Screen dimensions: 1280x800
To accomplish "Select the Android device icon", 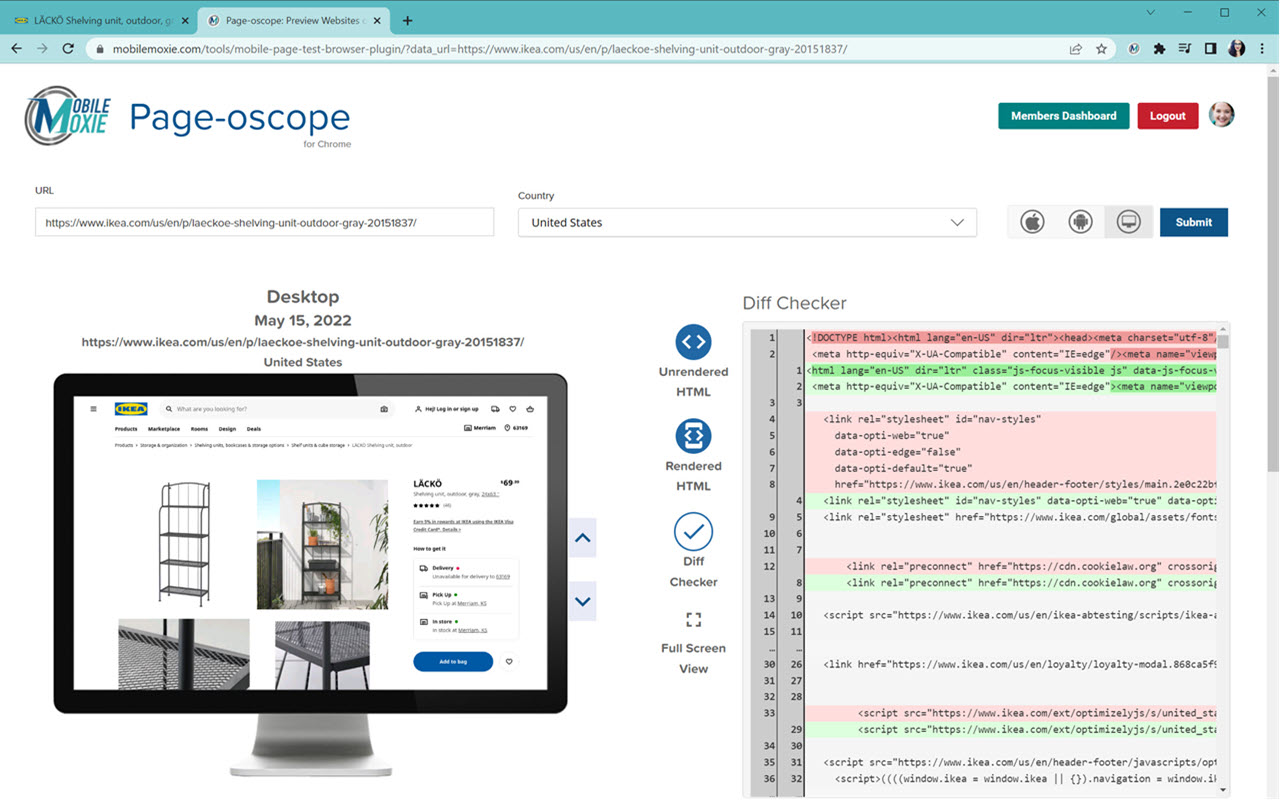I will tap(1080, 221).
